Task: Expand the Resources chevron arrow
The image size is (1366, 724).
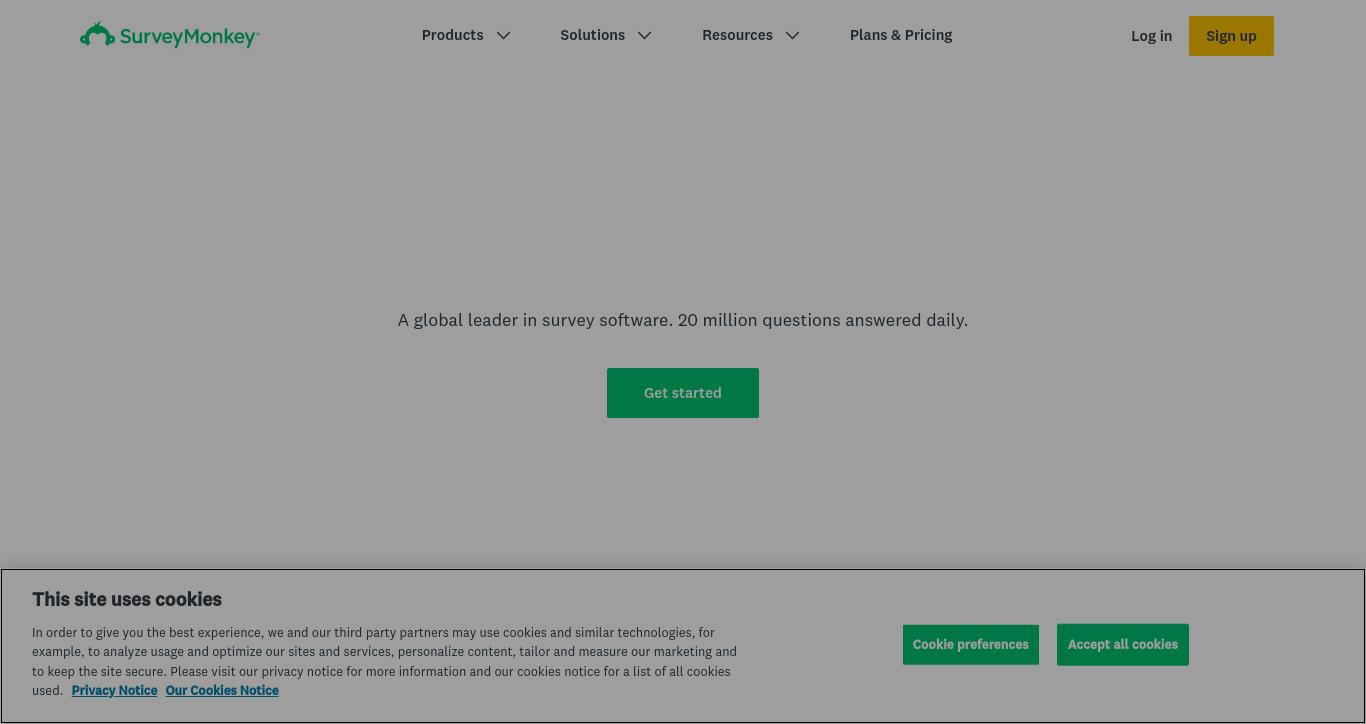Action: 792,36
